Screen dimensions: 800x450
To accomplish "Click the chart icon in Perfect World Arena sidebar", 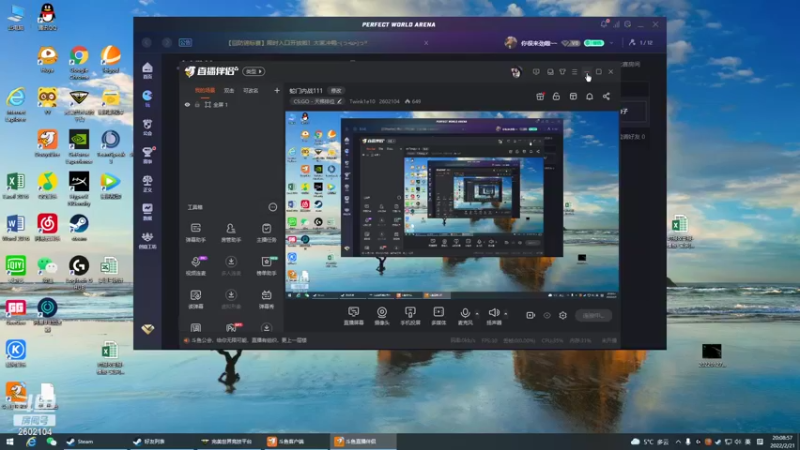I will [147, 211].
